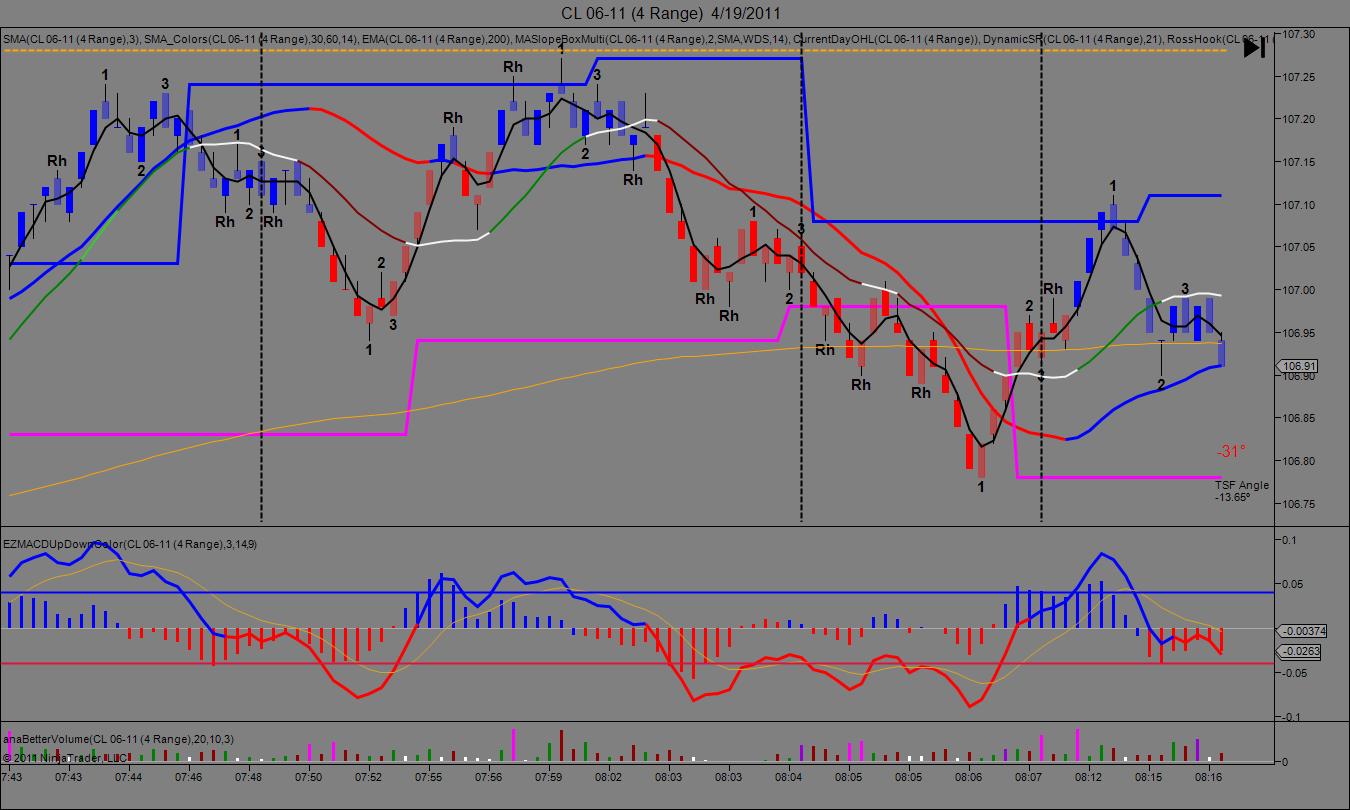Select the EZMACDUpDownColor indicator label
Viewport: 1350px width, 810px height.
(x=129, y=544)
